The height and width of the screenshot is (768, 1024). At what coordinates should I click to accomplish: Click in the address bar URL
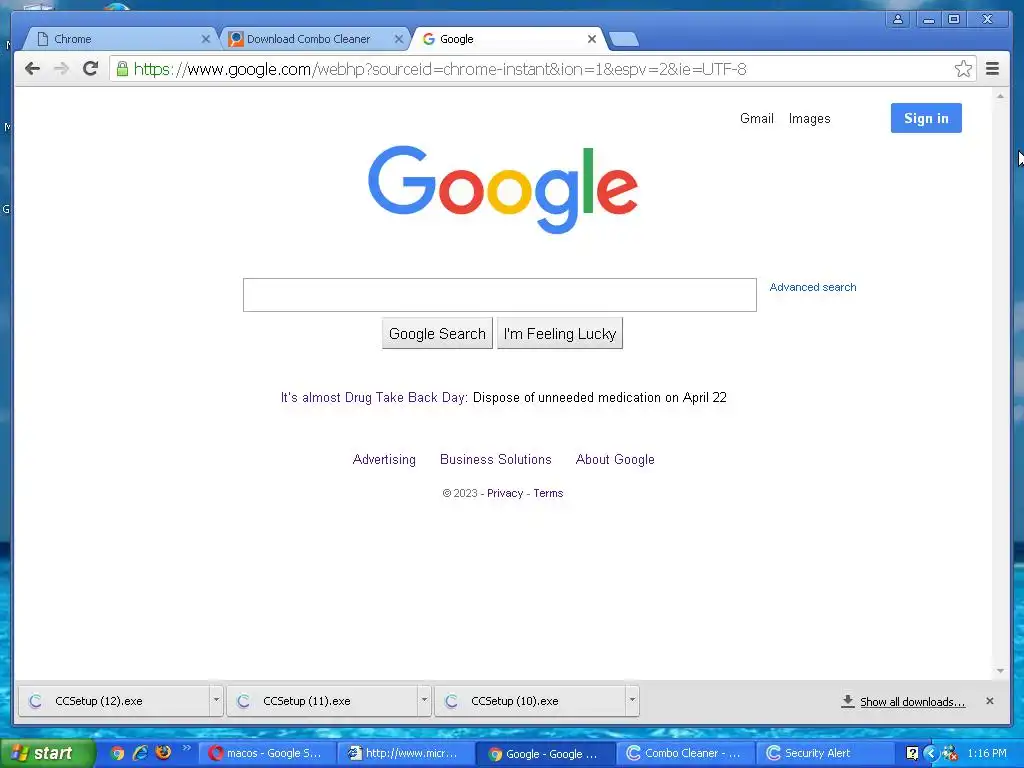440,69
